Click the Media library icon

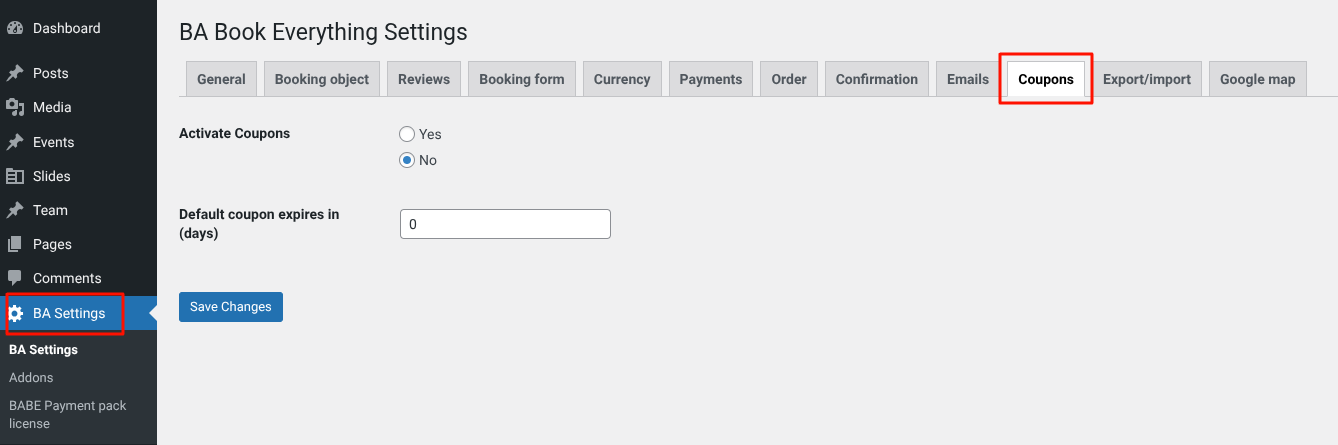click(x=15, y=107)
